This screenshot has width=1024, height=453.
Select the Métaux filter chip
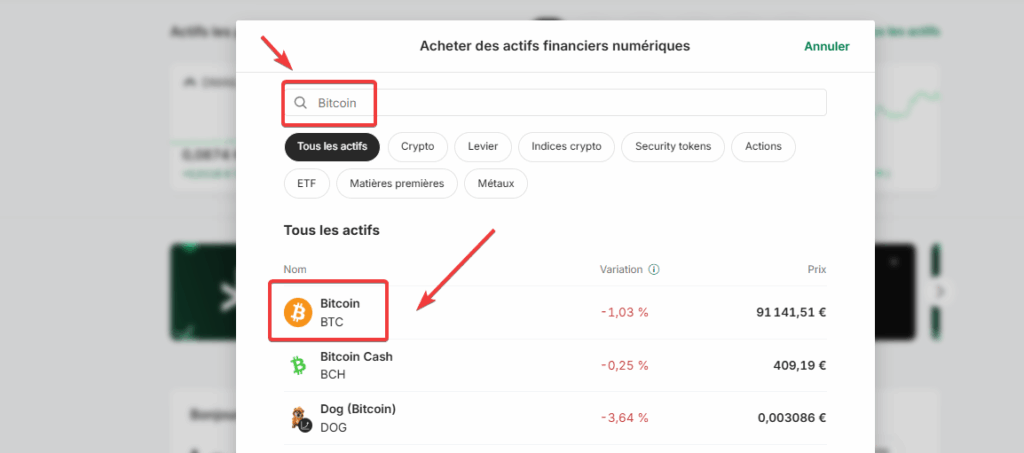pyautogui.click(x=496, y=183)
